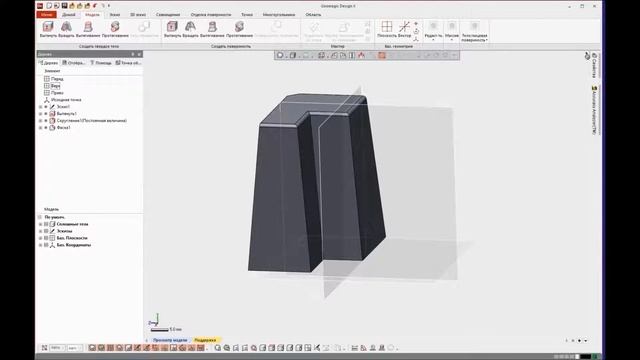Expand the Фаска1 tree node
This screenshot has height=360, width=640.
[x=40, y=127]
